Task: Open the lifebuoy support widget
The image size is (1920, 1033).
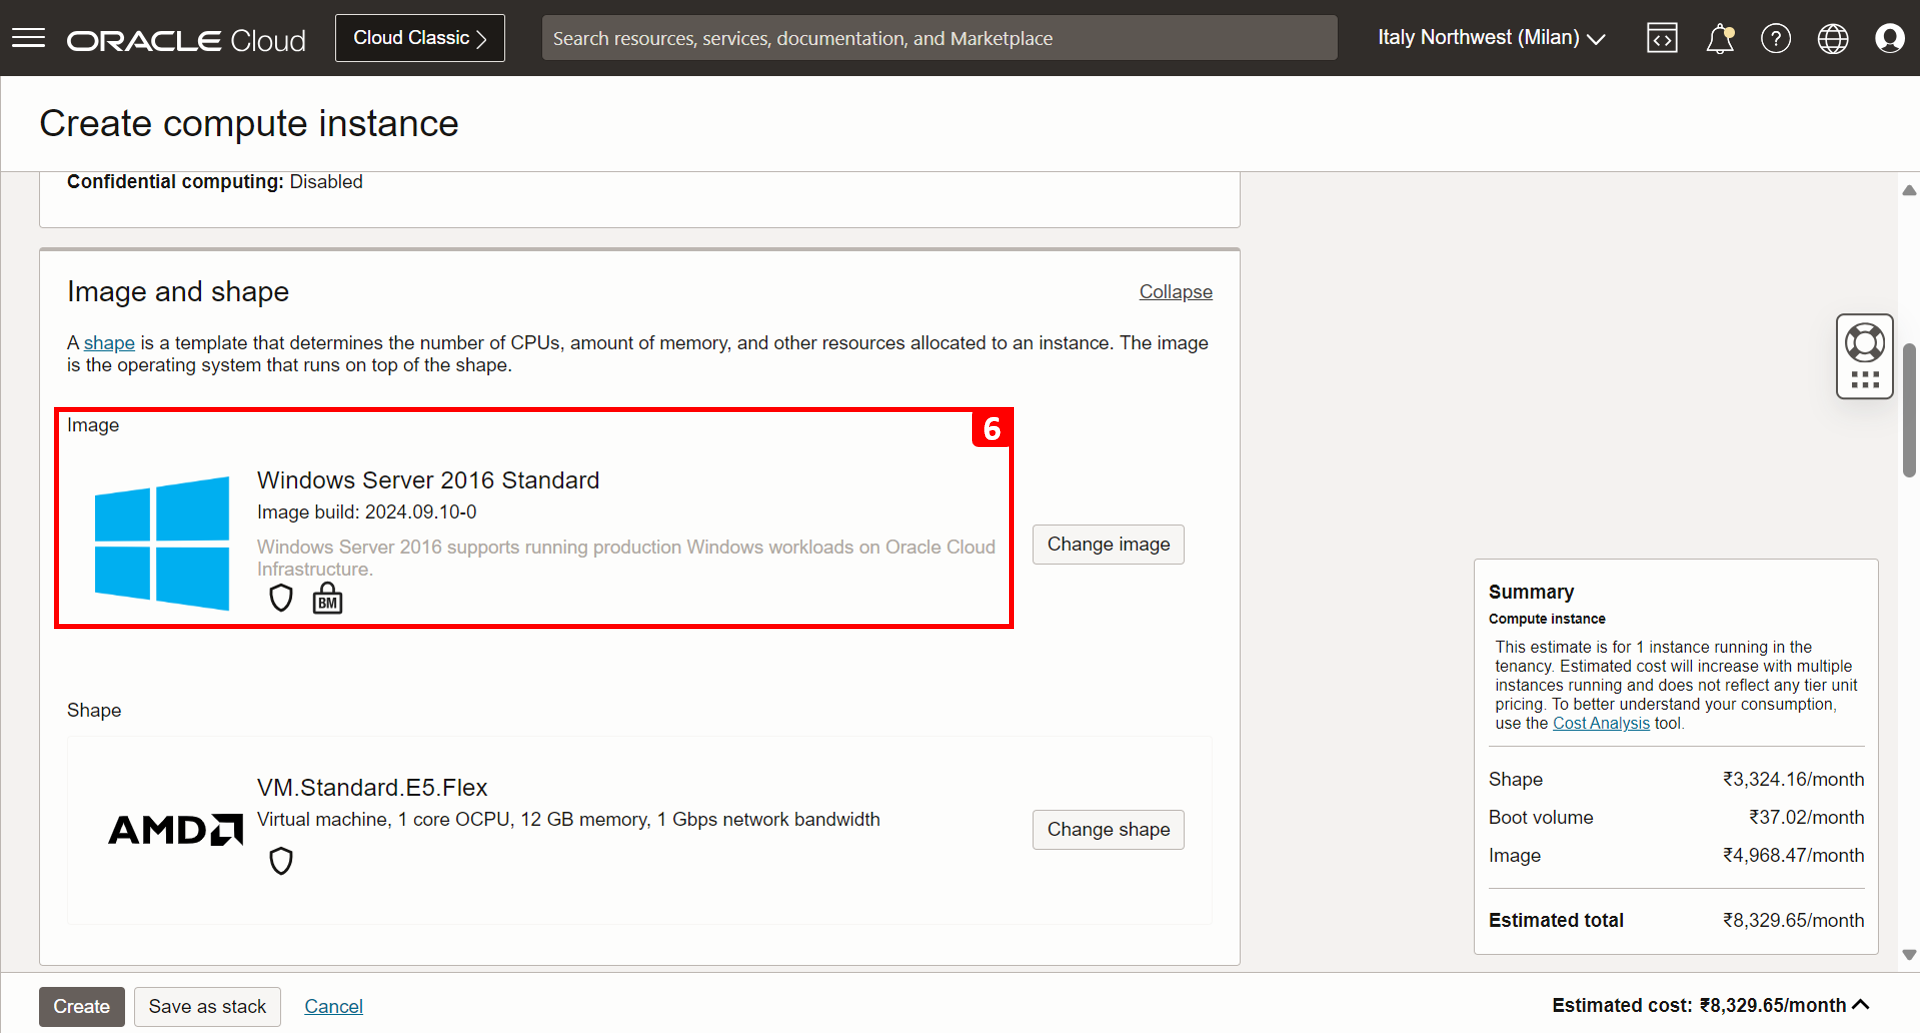Action: coord(1865,343)
